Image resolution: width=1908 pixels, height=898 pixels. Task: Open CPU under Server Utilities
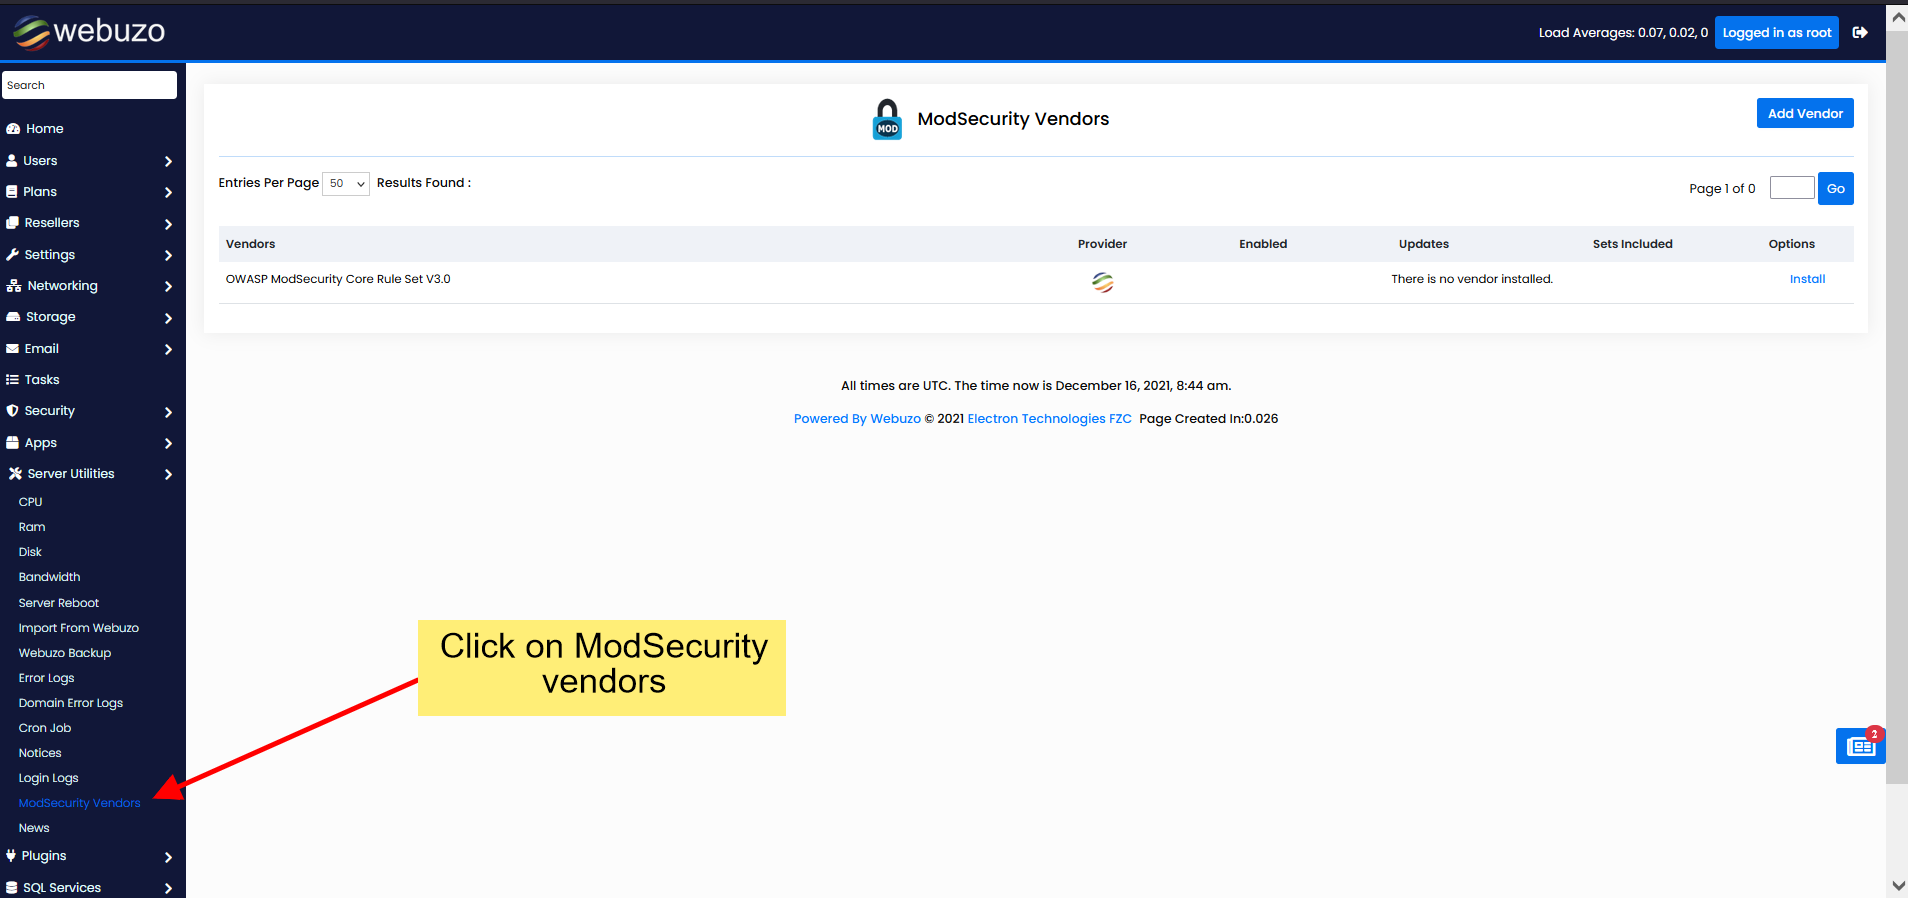[30, 502]
